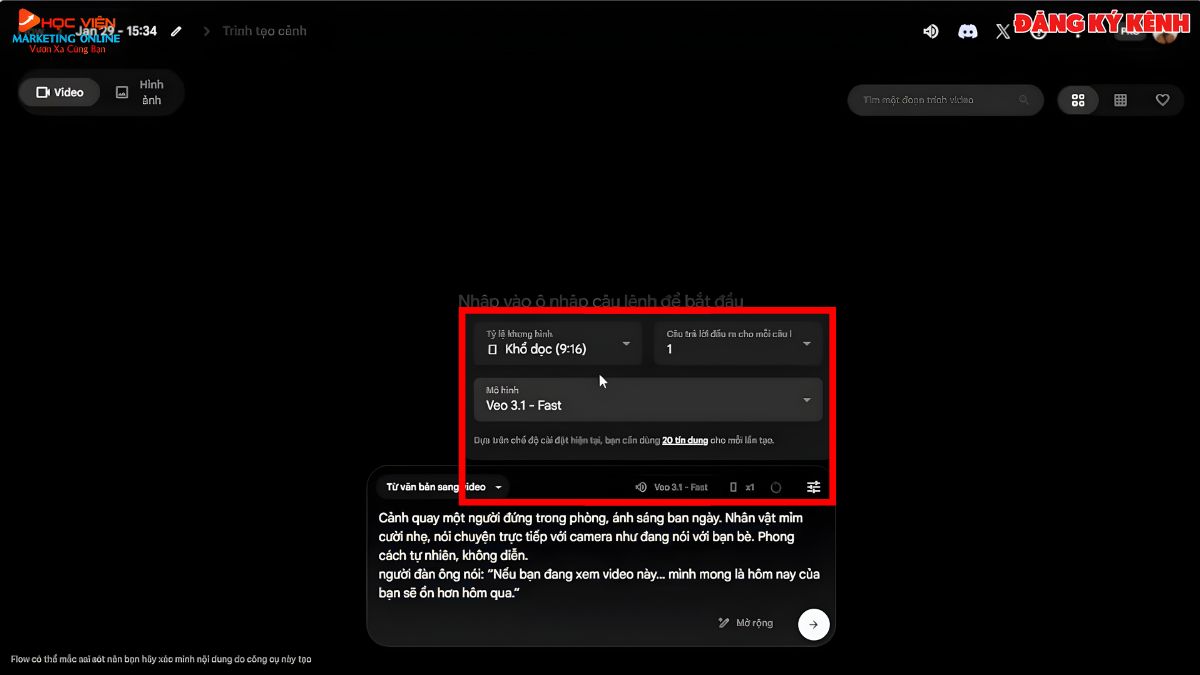Open settings sliders icon in prompt bar
Viewport: 1200px width, 675px height.
(x=814, y=487)
